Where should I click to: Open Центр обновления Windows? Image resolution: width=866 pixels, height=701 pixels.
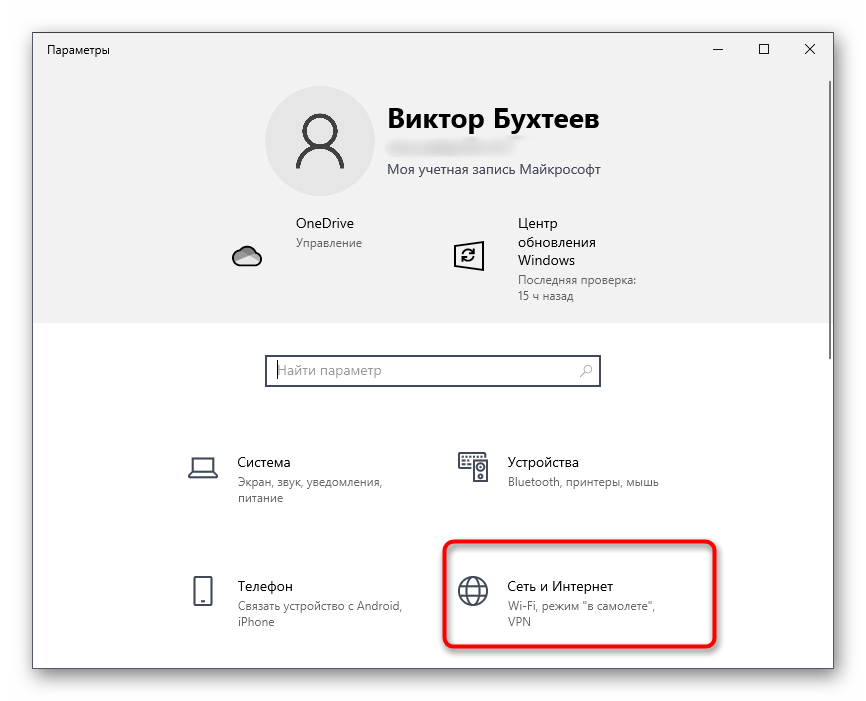[556, 242]
